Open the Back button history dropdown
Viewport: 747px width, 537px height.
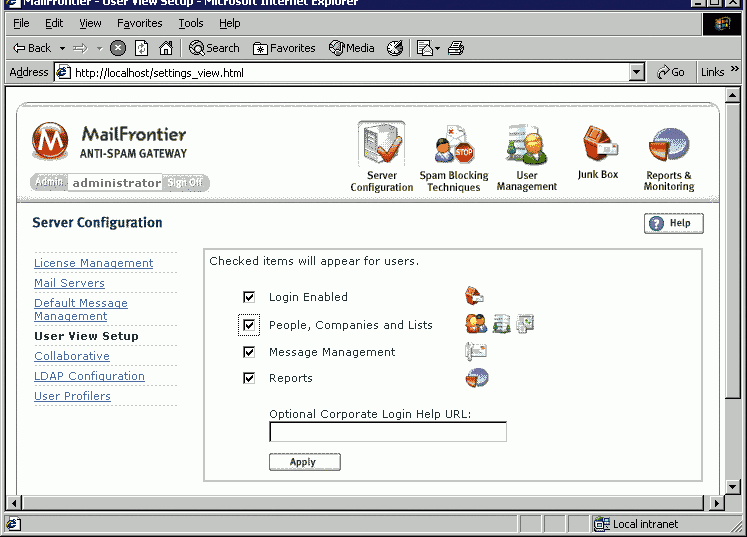coord(62,49)
